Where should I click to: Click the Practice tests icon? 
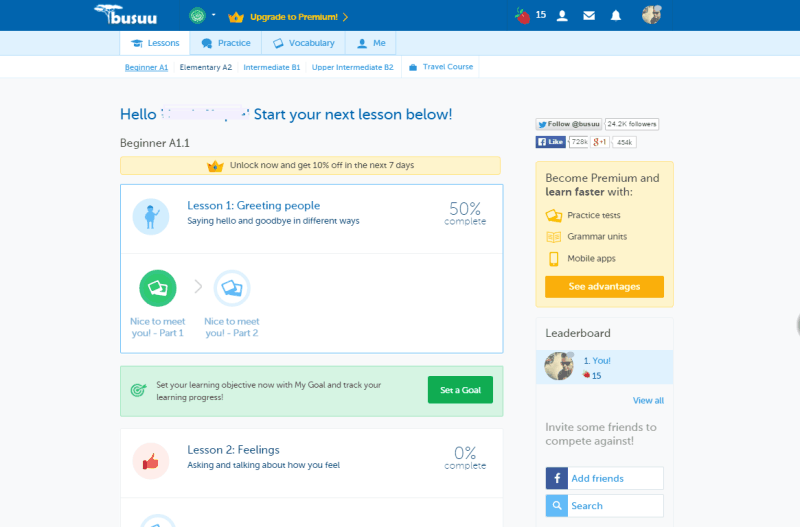[x=554, y=215]
